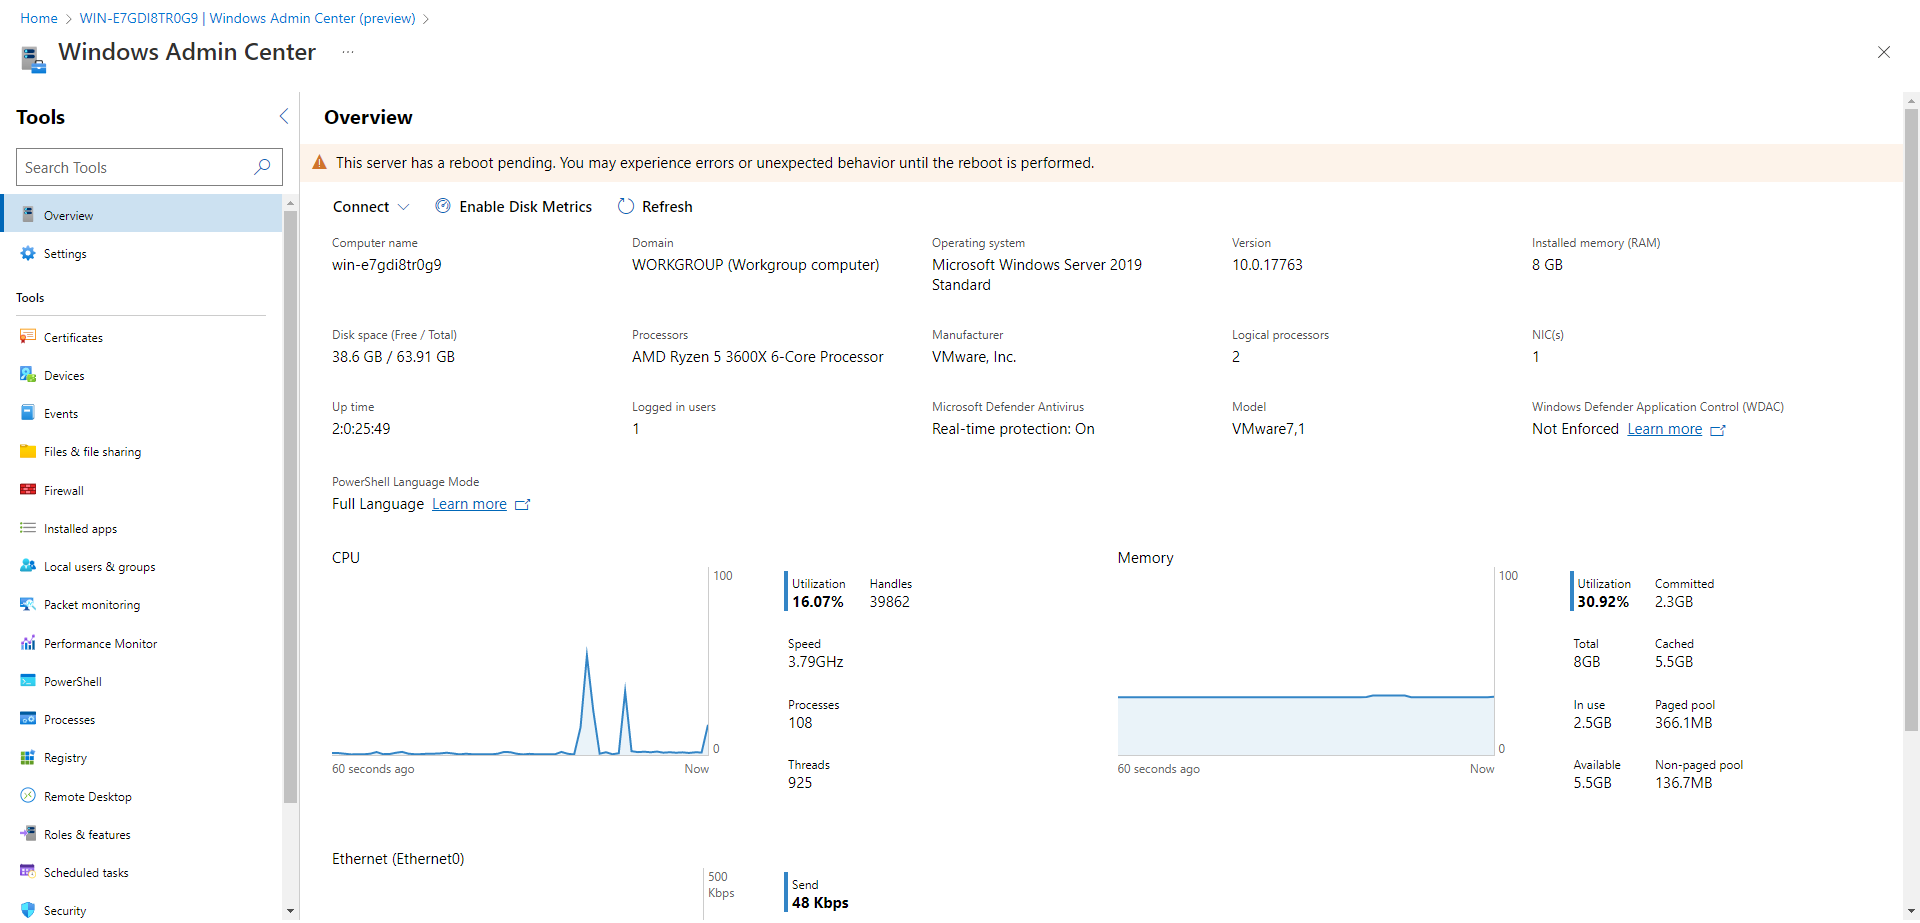Click the Windows Admin Center header icon
Viewport: 1920px width, 923px height.
pos(34,59)
